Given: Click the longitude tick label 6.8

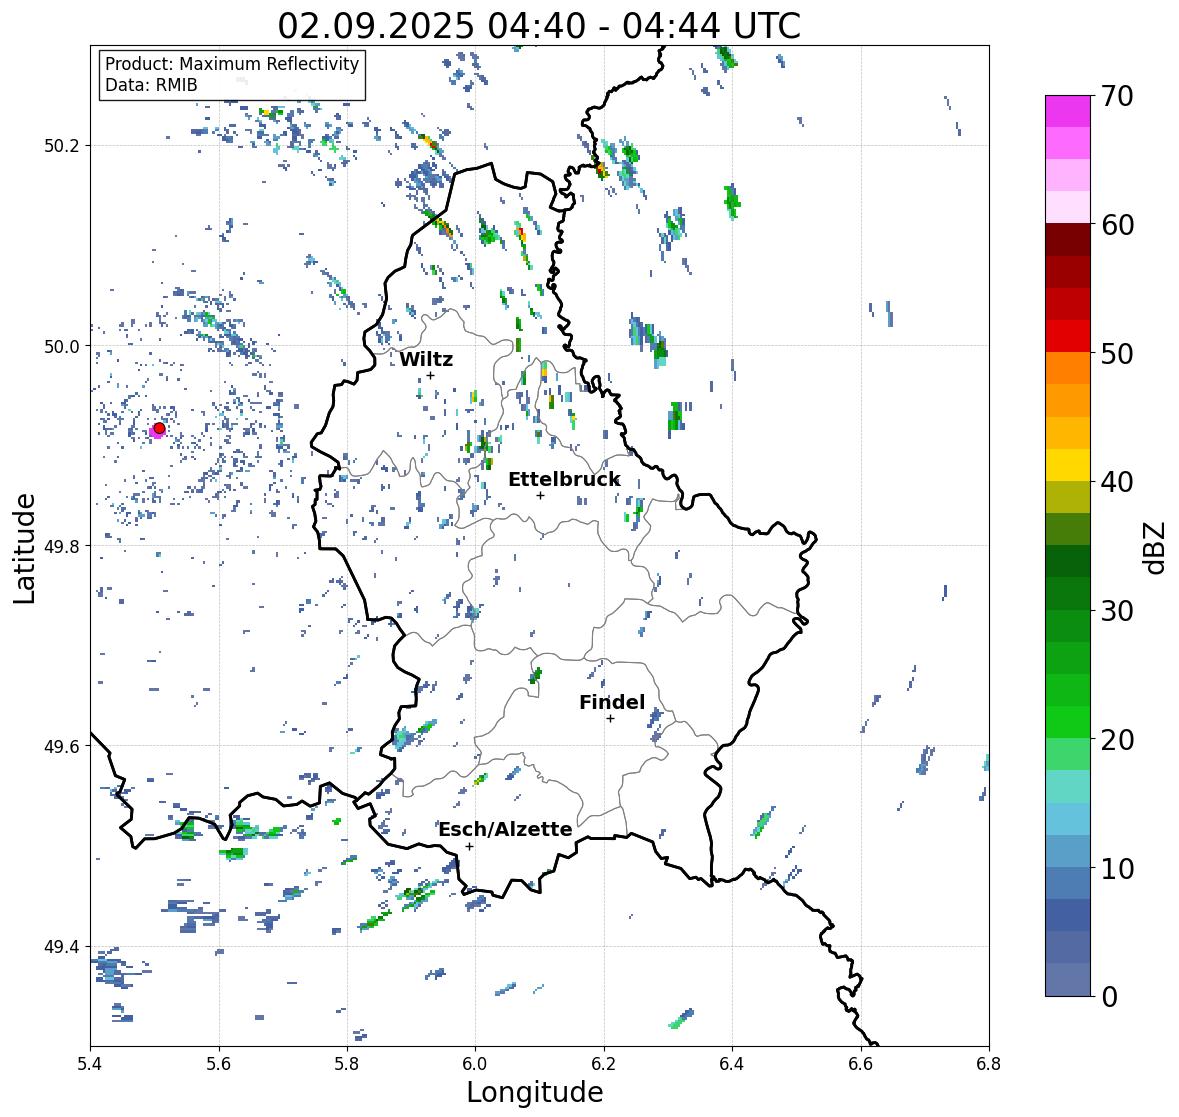Looking at the screenshot, I should [x=988, y=1064].
